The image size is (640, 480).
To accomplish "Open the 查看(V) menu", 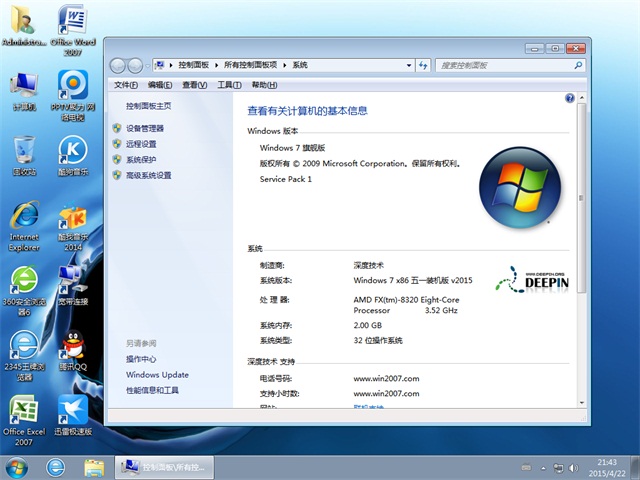I will [195, 85].
